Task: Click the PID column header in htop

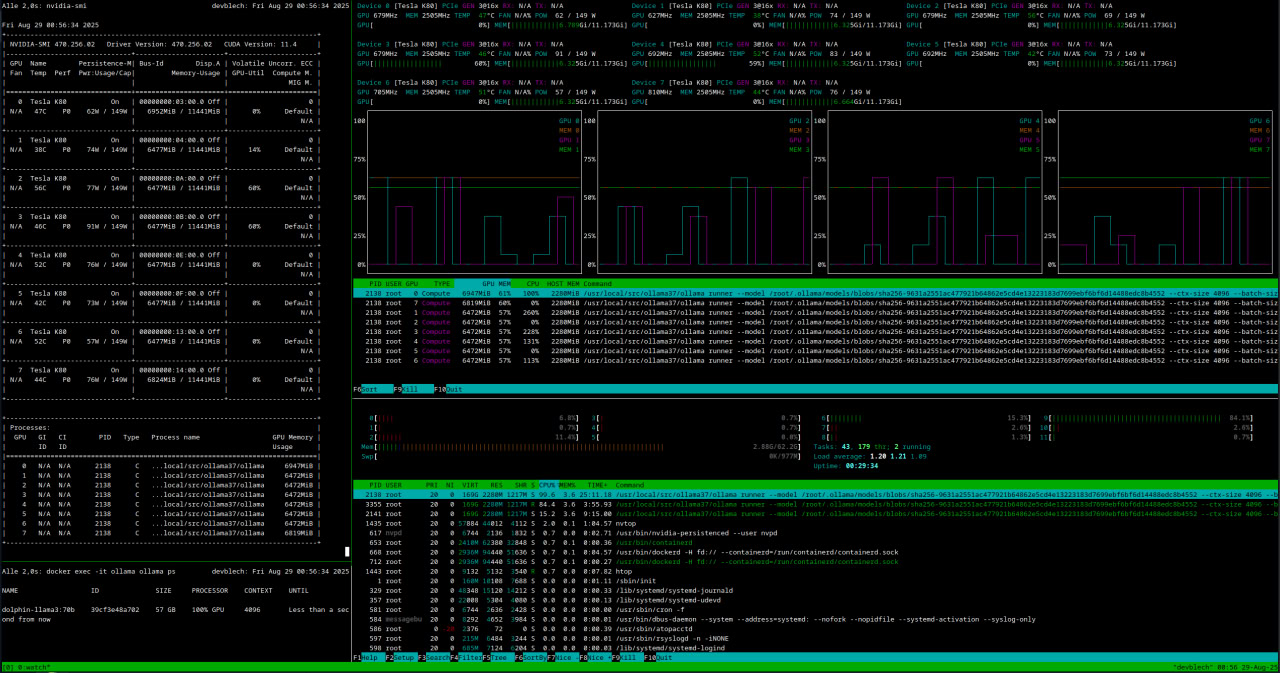Action: point(374,484)
